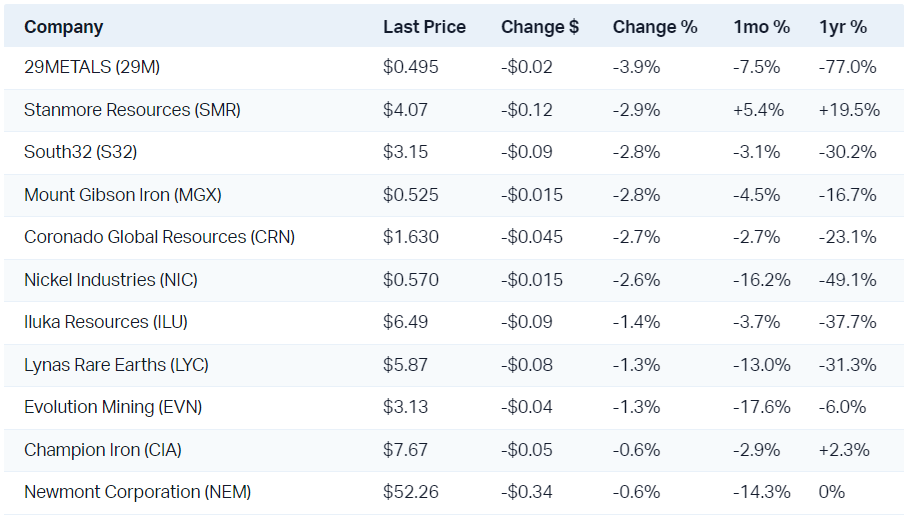
Task: Click the 1mo % column header
Action: pos(761,27)
